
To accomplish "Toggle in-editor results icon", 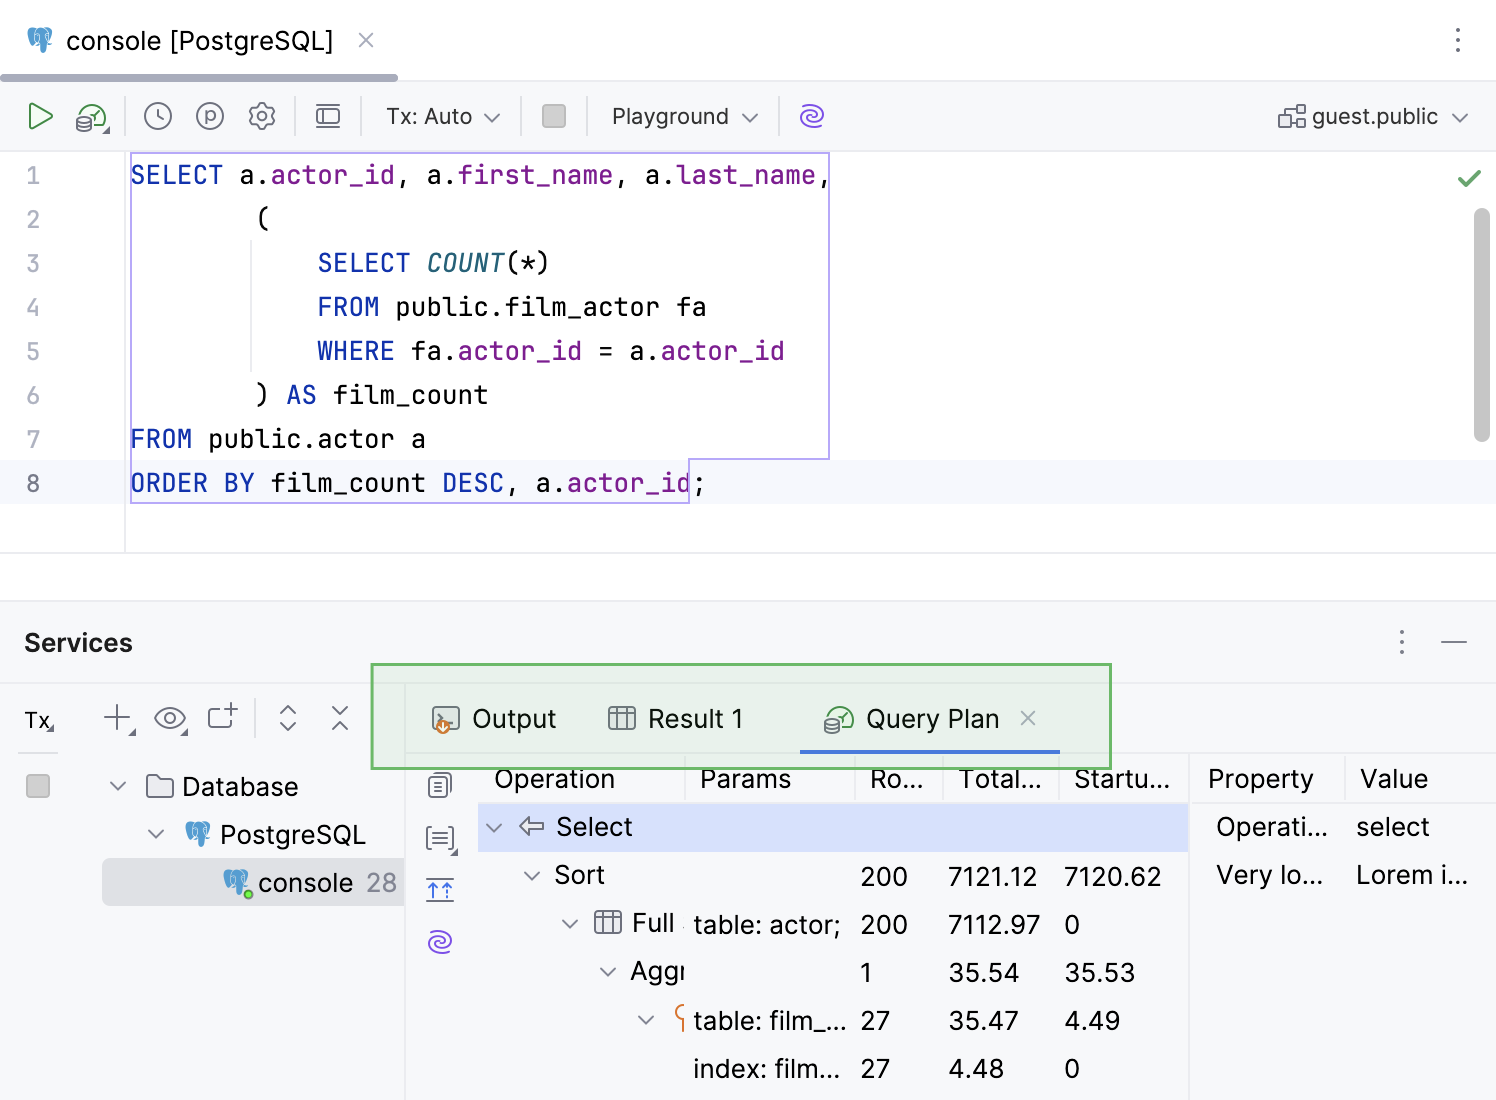I will (x=328, y=117).
